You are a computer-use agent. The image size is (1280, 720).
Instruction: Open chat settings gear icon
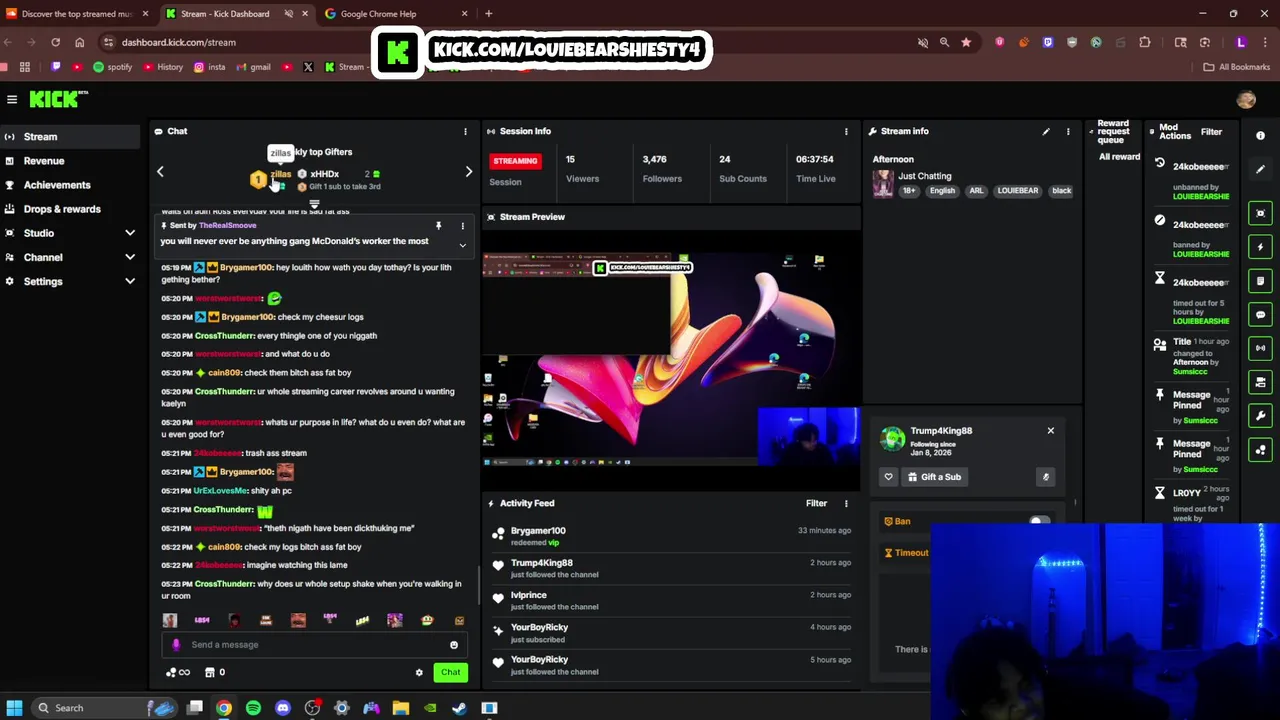(419, 672)
